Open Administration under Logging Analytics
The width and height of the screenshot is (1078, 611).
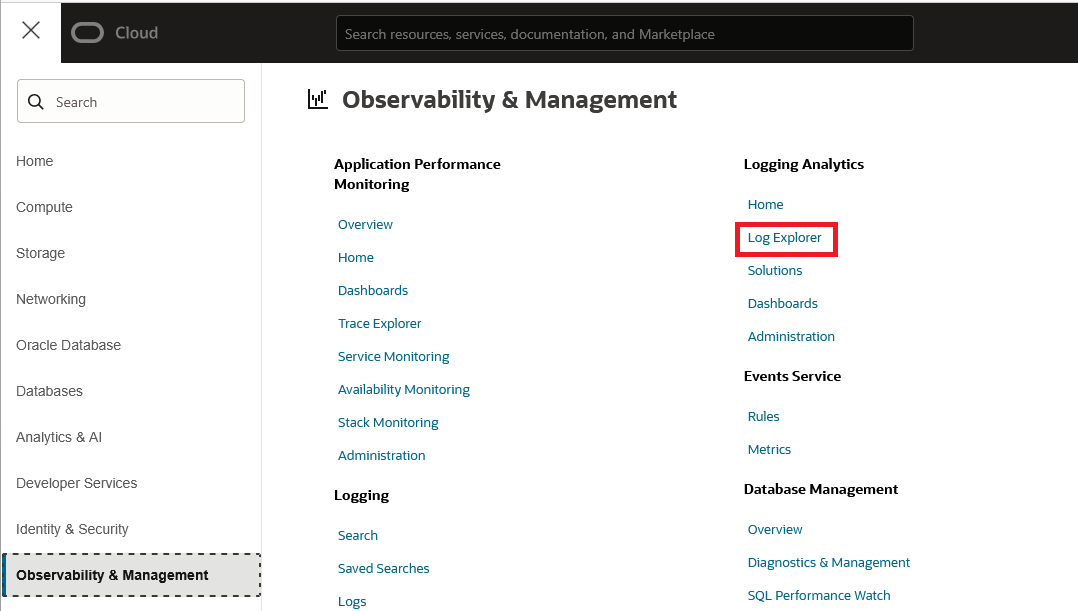click(x=791, y=337)
